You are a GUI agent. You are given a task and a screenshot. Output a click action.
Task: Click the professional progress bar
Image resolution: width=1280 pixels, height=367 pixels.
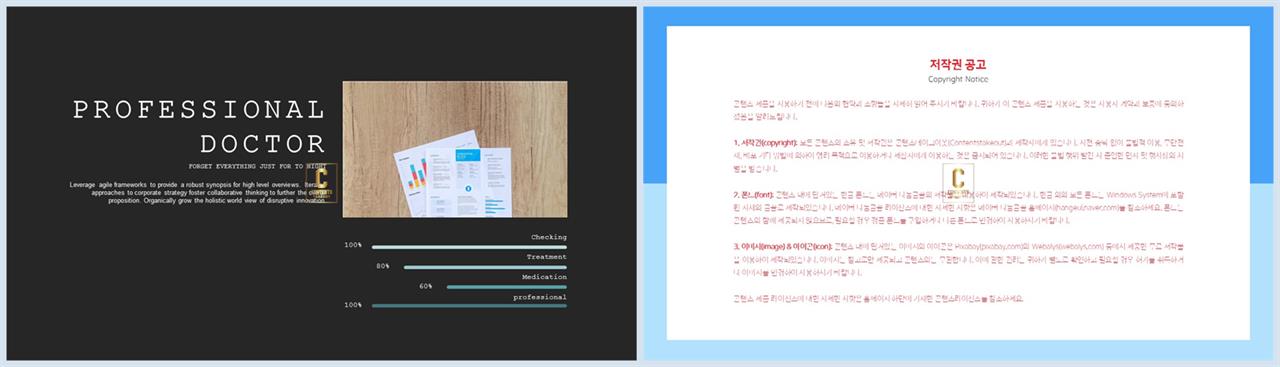coord(469,306)
